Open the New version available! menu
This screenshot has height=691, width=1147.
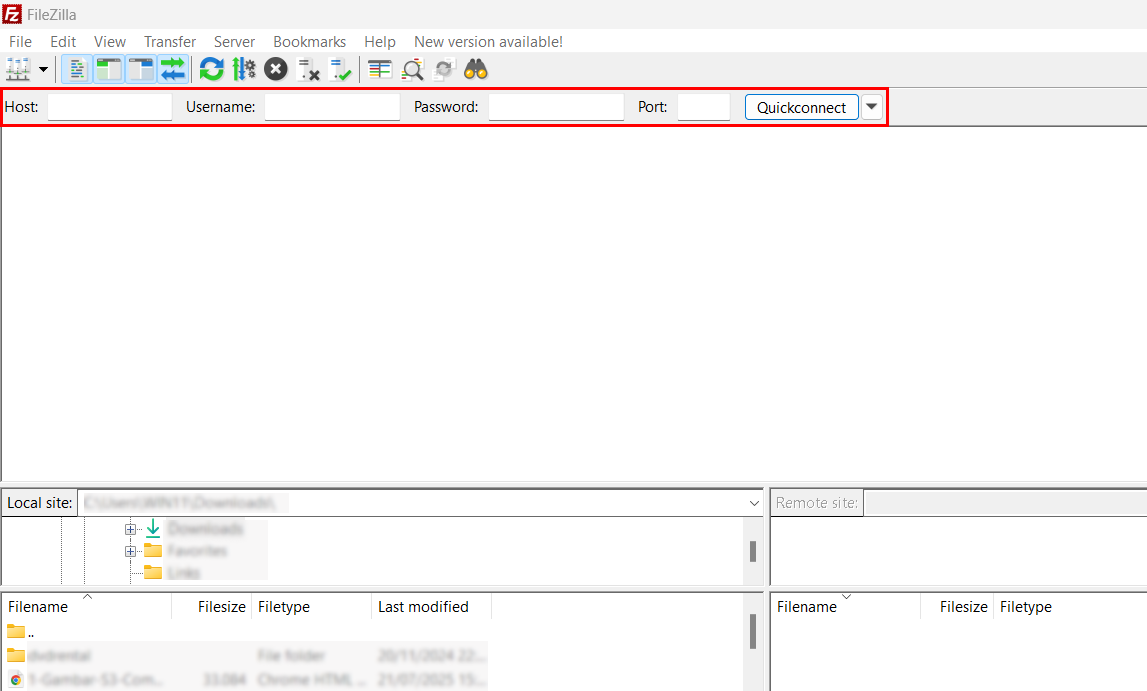point(489,42)
